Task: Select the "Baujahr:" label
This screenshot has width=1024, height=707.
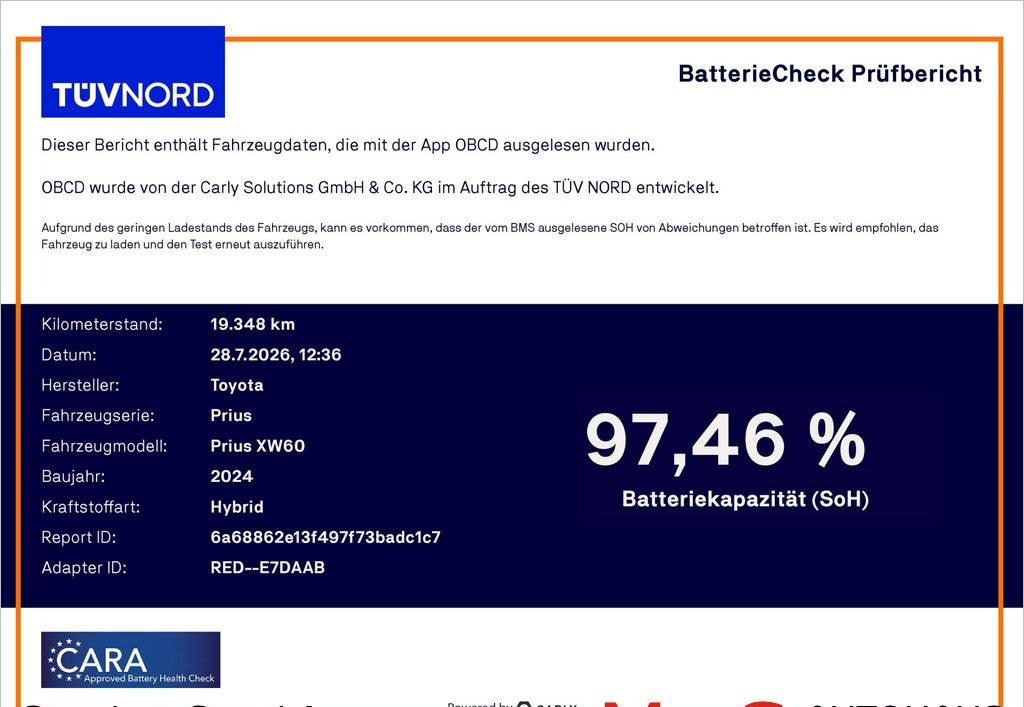Action: click(x=73, y=477)
